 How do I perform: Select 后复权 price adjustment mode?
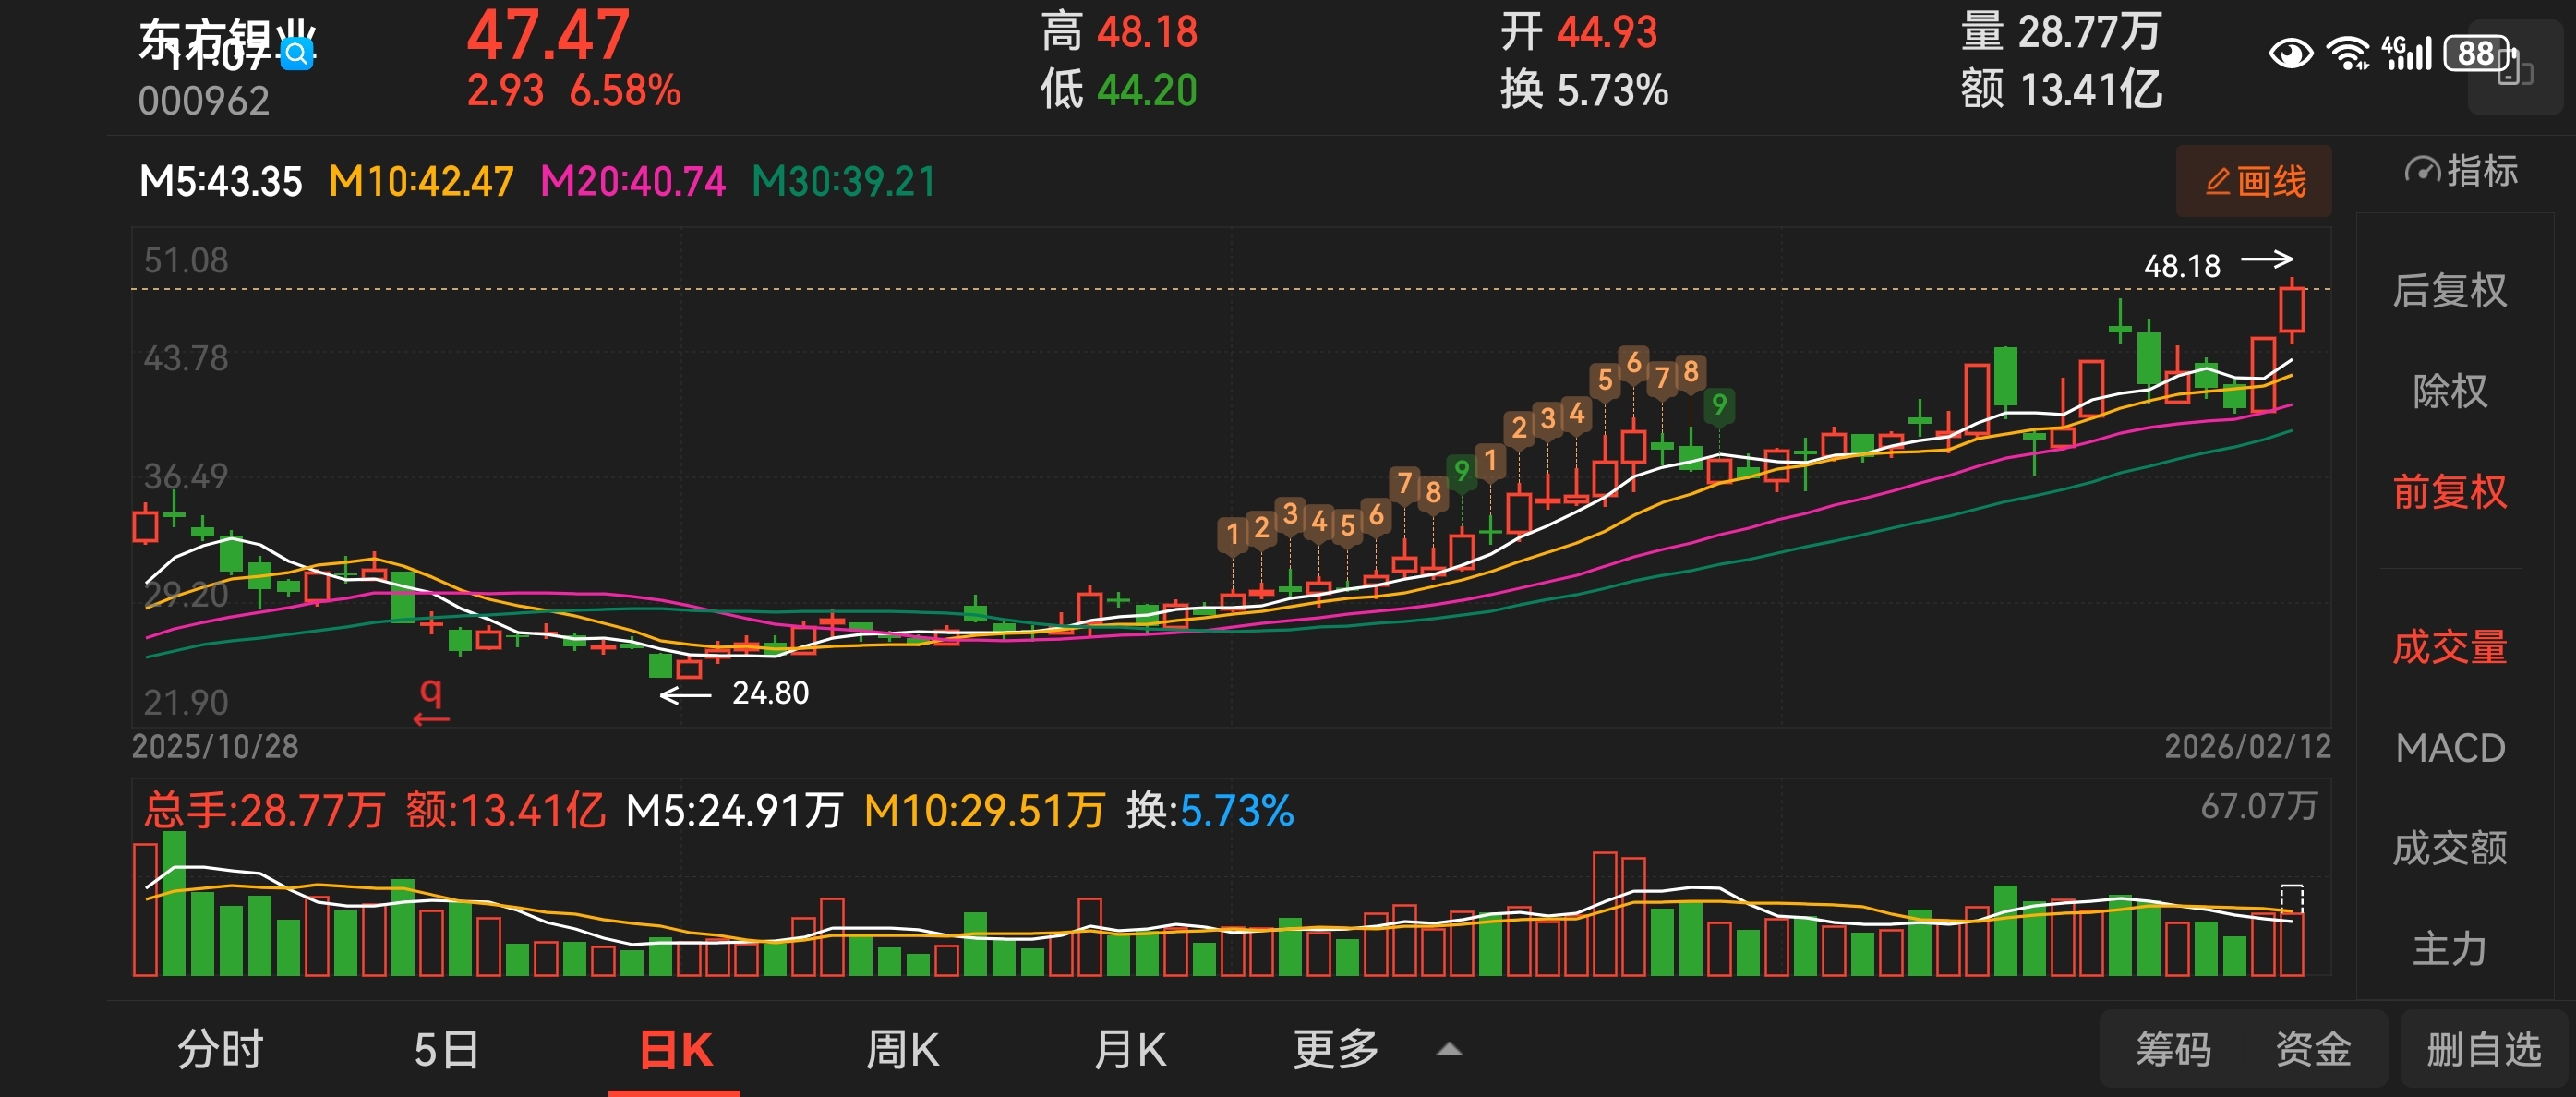2449,291
